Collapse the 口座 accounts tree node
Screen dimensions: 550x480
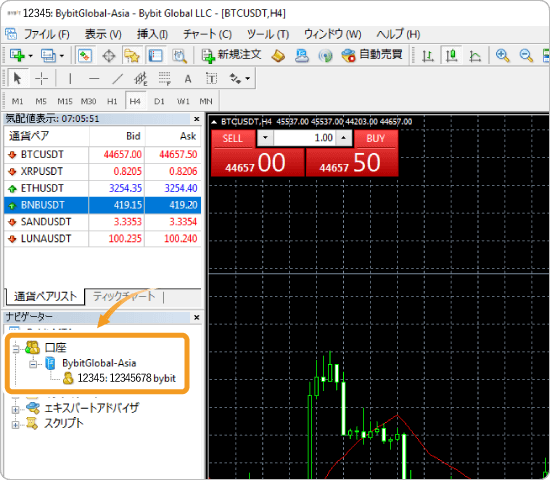click(15, 349)
